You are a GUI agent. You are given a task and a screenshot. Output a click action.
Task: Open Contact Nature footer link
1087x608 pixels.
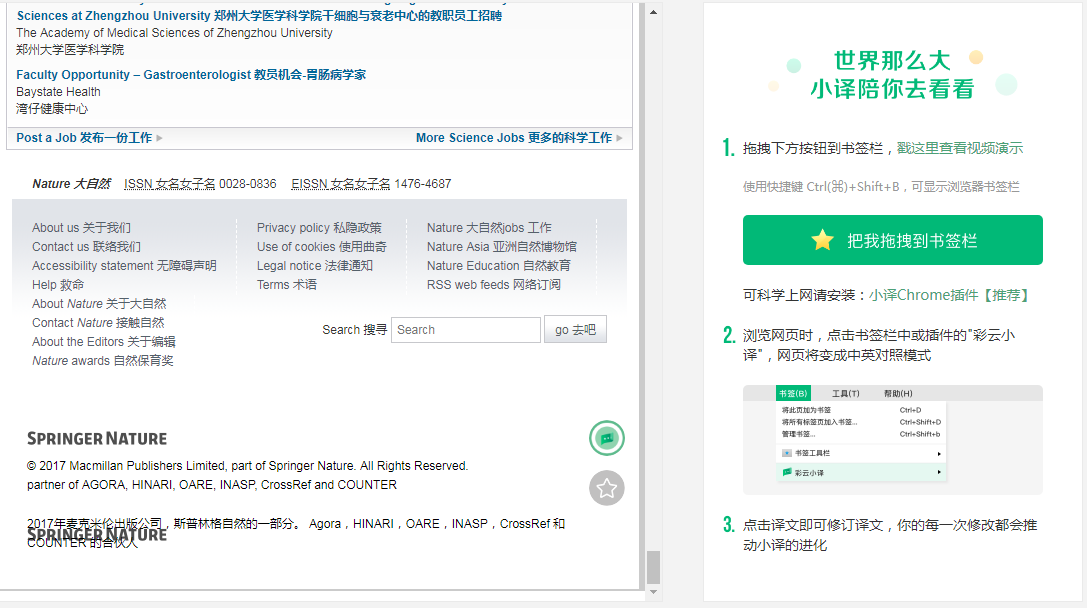pos(98,323)
